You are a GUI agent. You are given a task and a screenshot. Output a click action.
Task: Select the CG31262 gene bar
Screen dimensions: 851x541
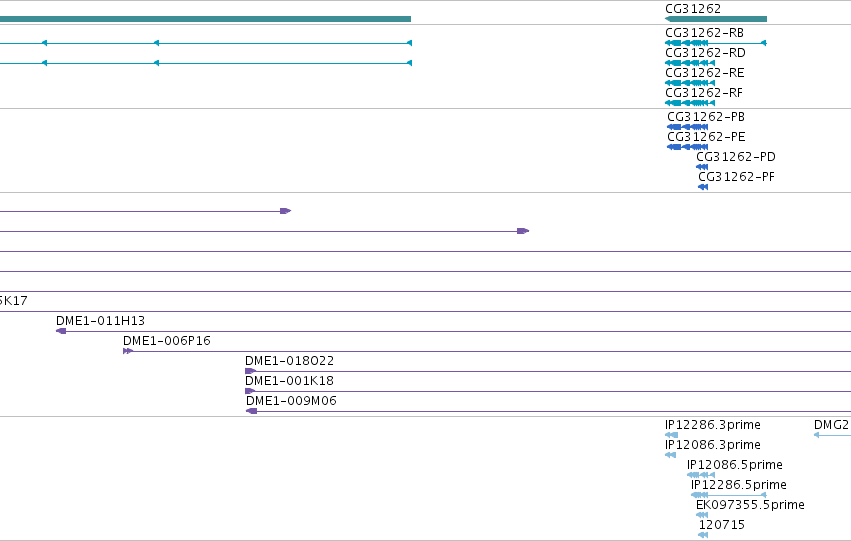click(716, 19)
